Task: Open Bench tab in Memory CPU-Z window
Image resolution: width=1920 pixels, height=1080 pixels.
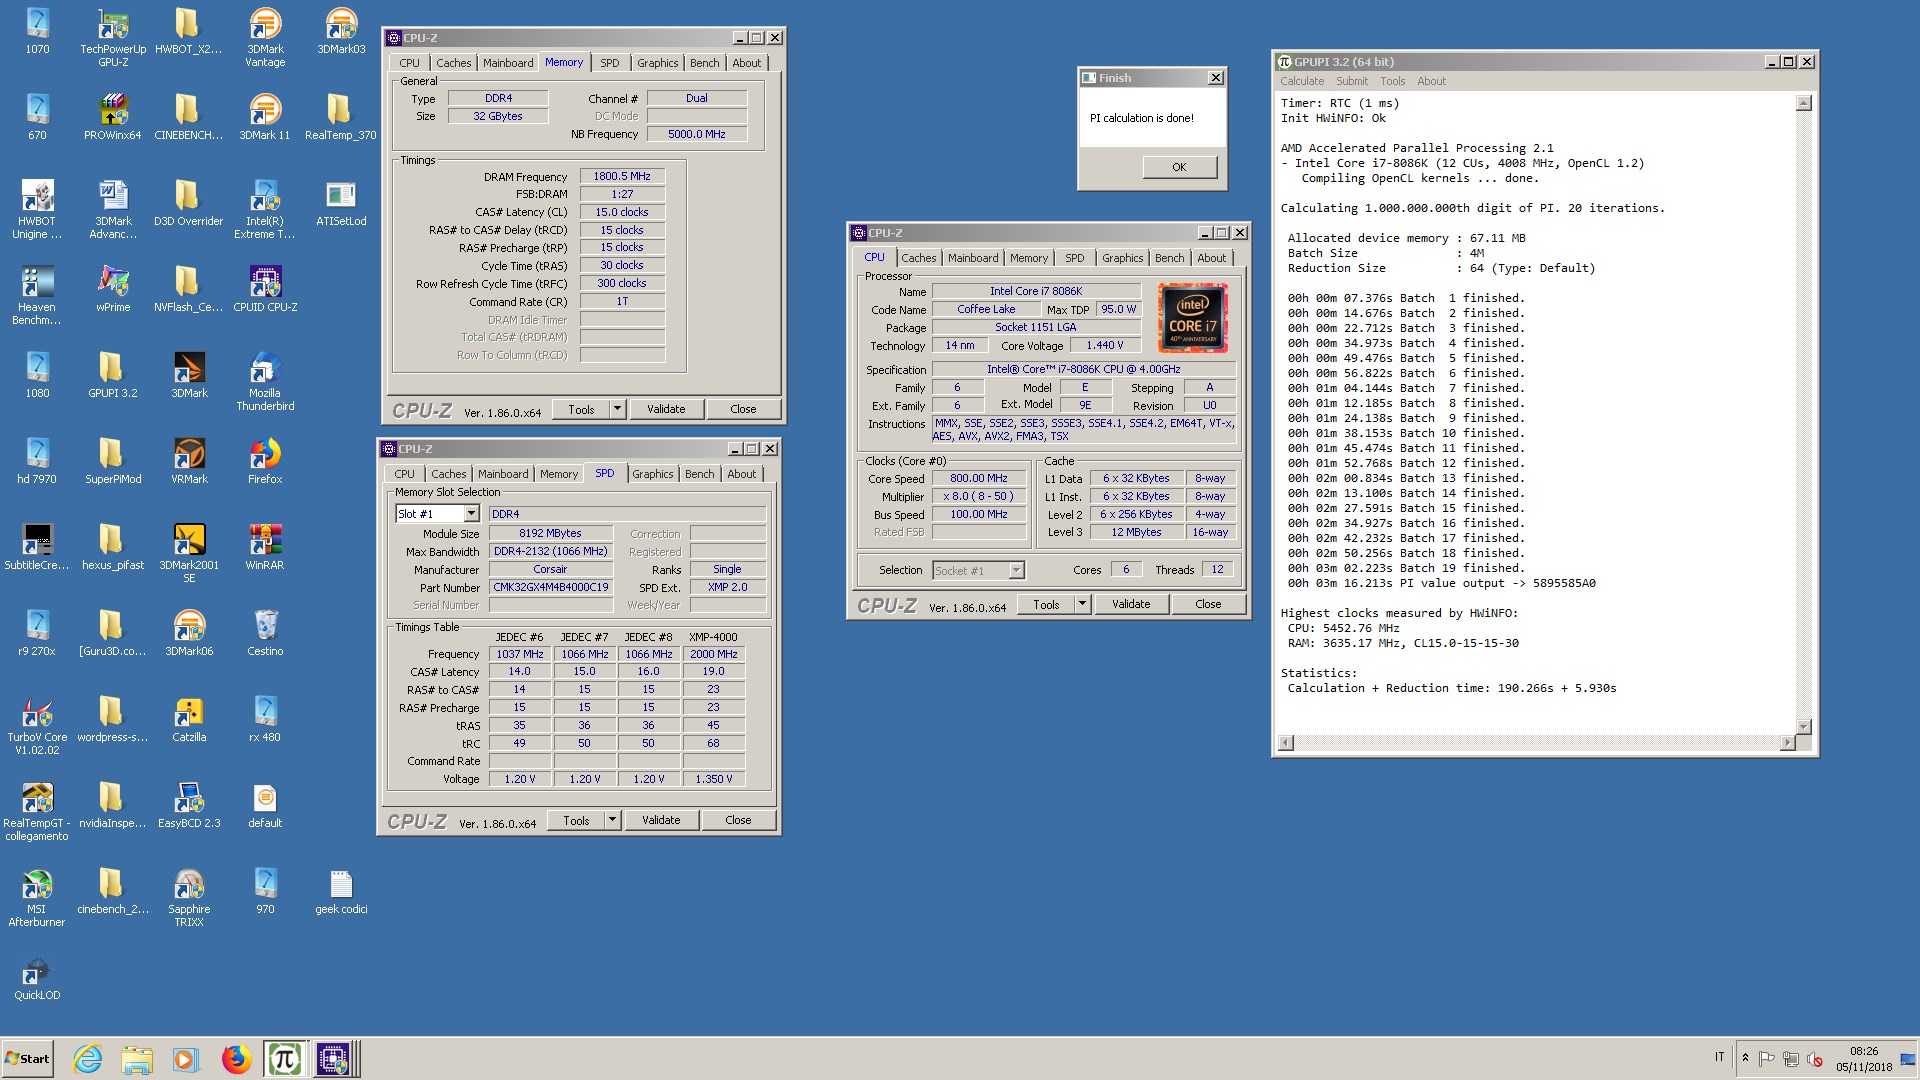Action: click(704, 63)
